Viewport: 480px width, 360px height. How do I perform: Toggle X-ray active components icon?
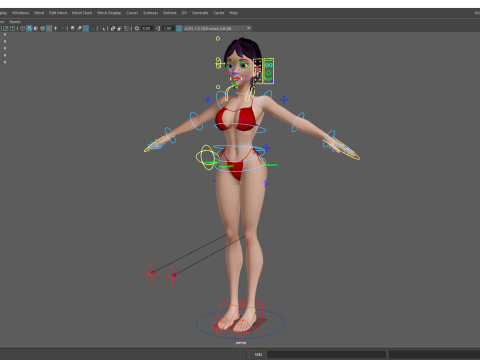(x=119, y=28)
